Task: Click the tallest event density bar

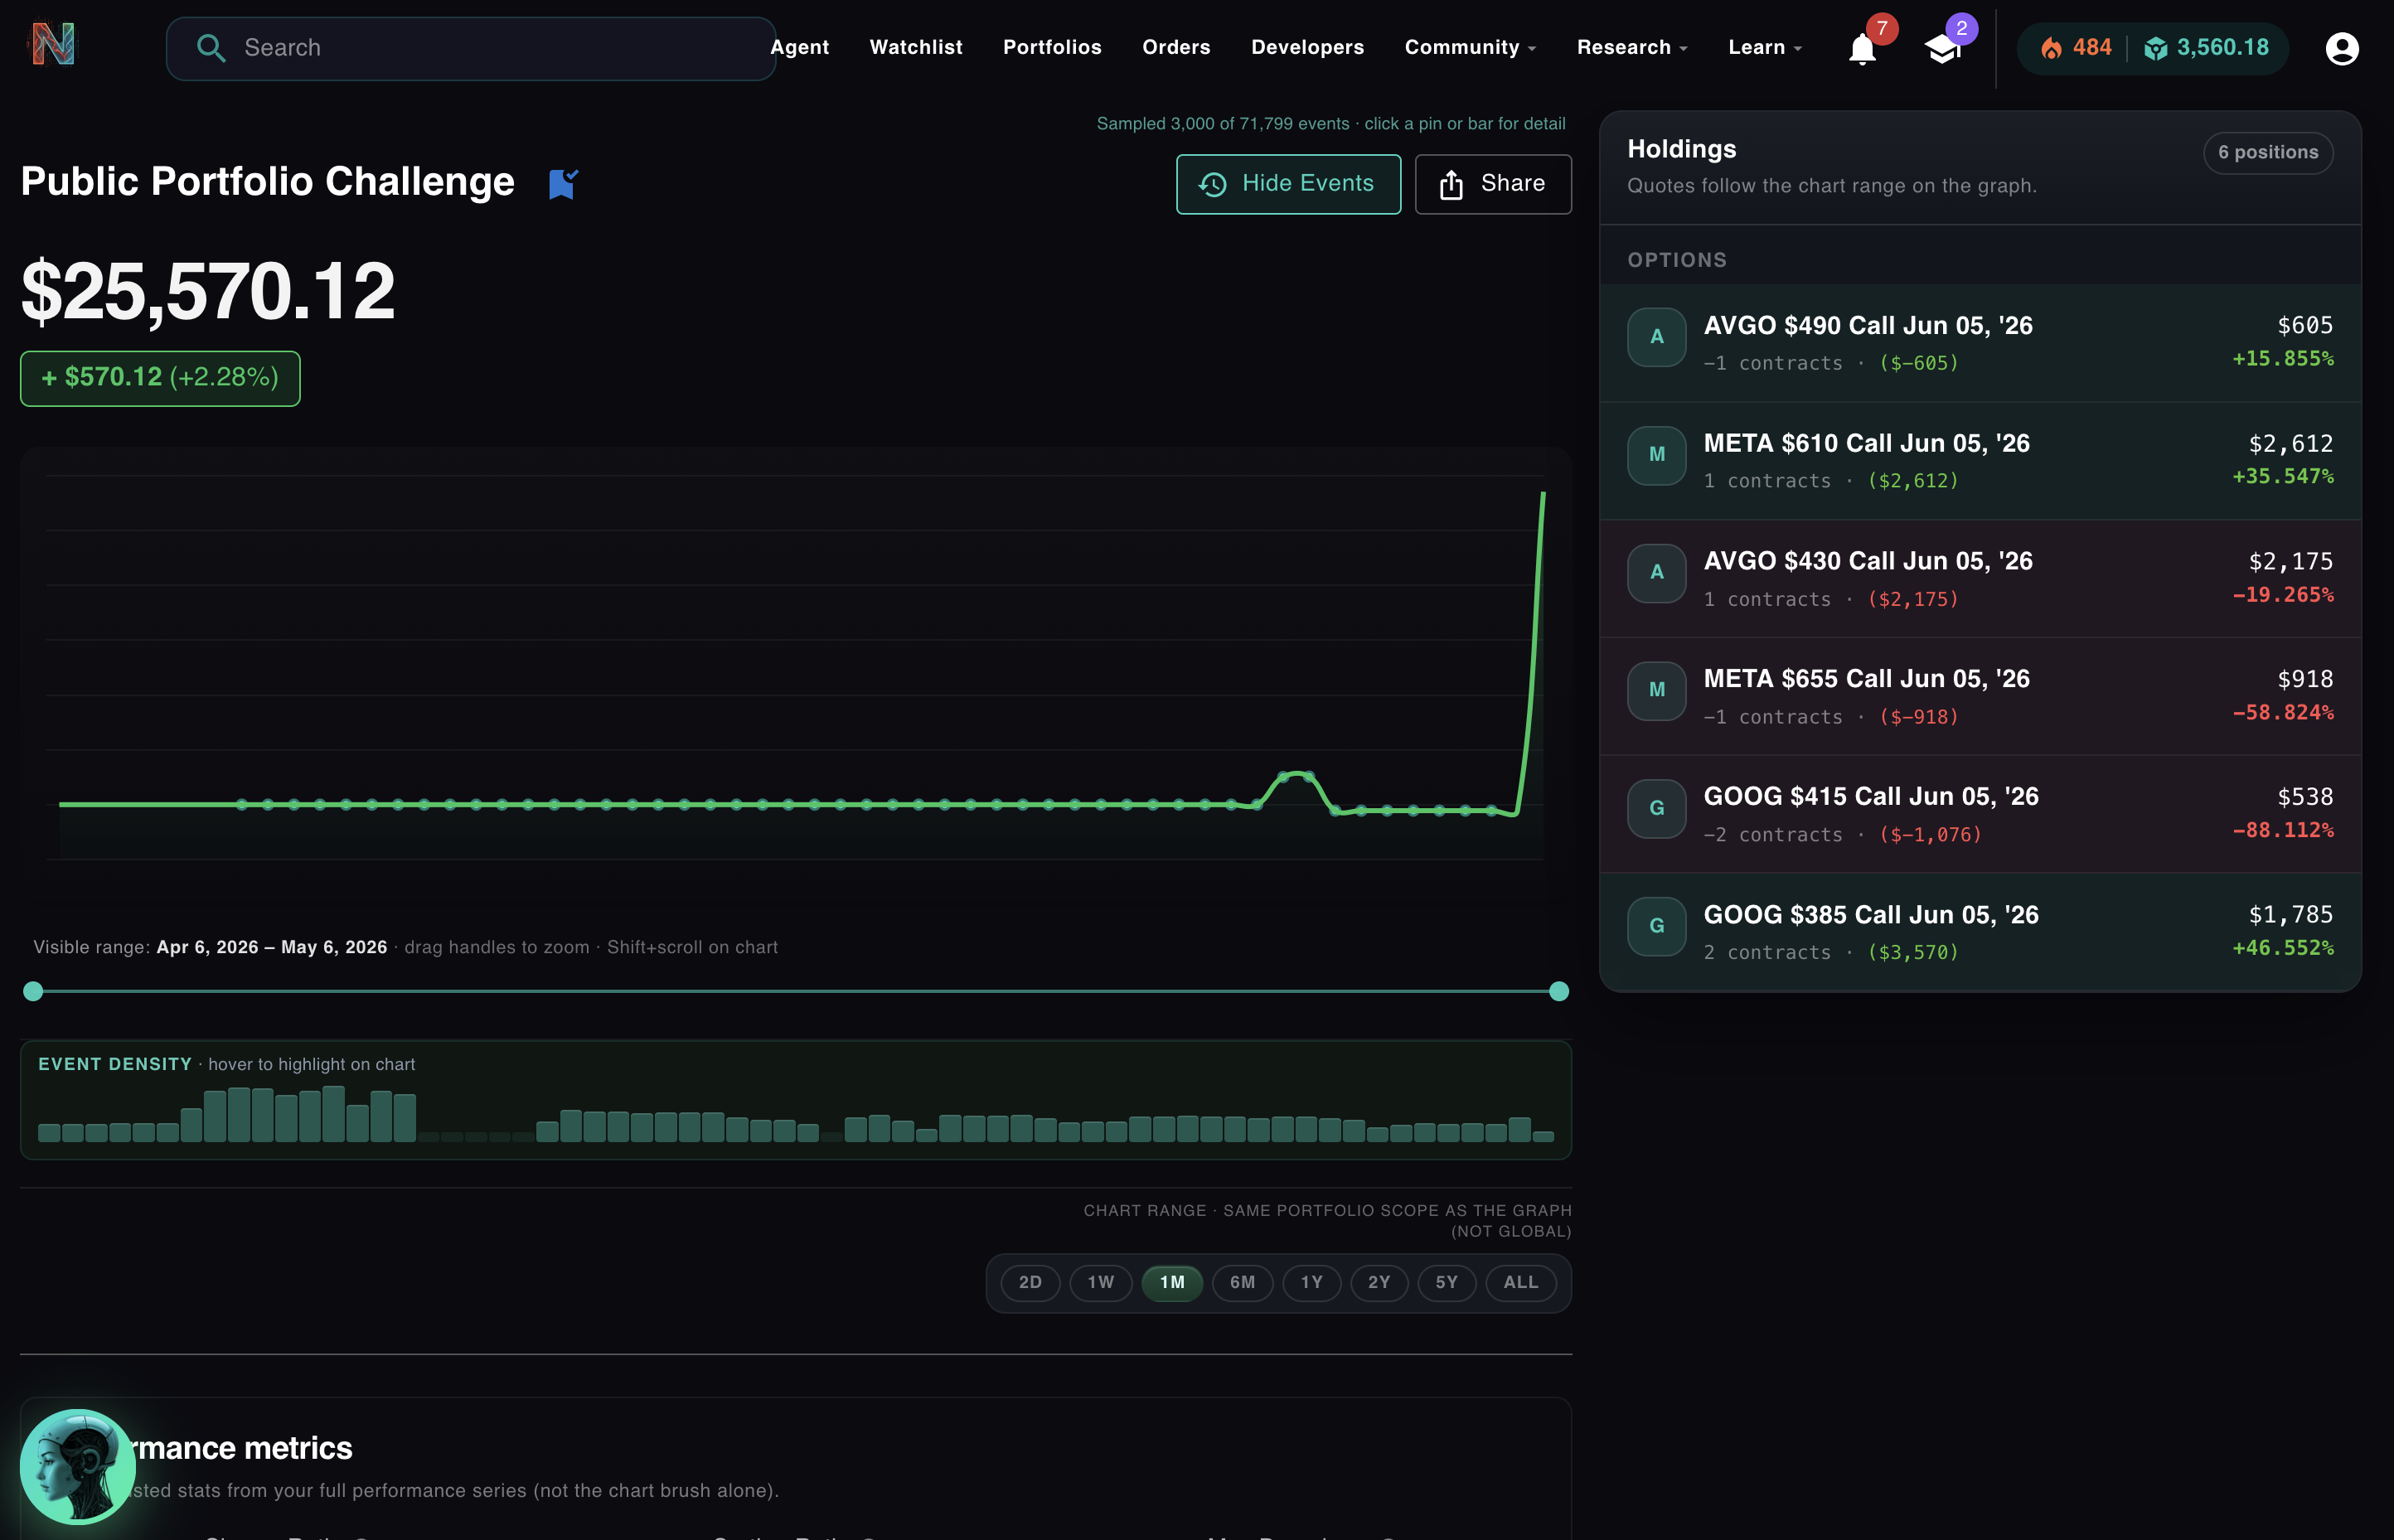Action: point(334,1113)
